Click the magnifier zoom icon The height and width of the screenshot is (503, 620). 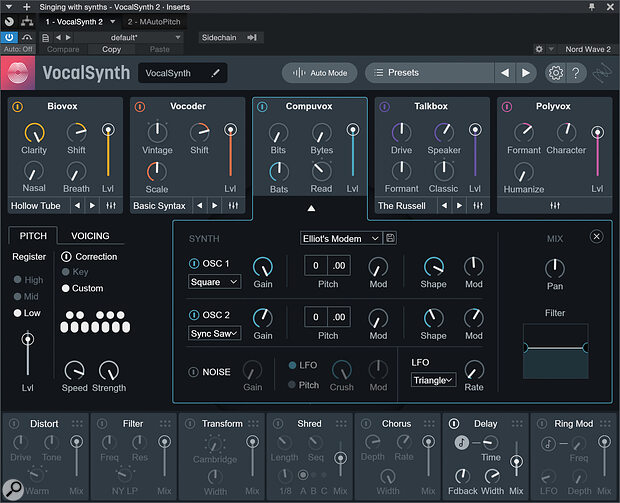pos(13,489)
